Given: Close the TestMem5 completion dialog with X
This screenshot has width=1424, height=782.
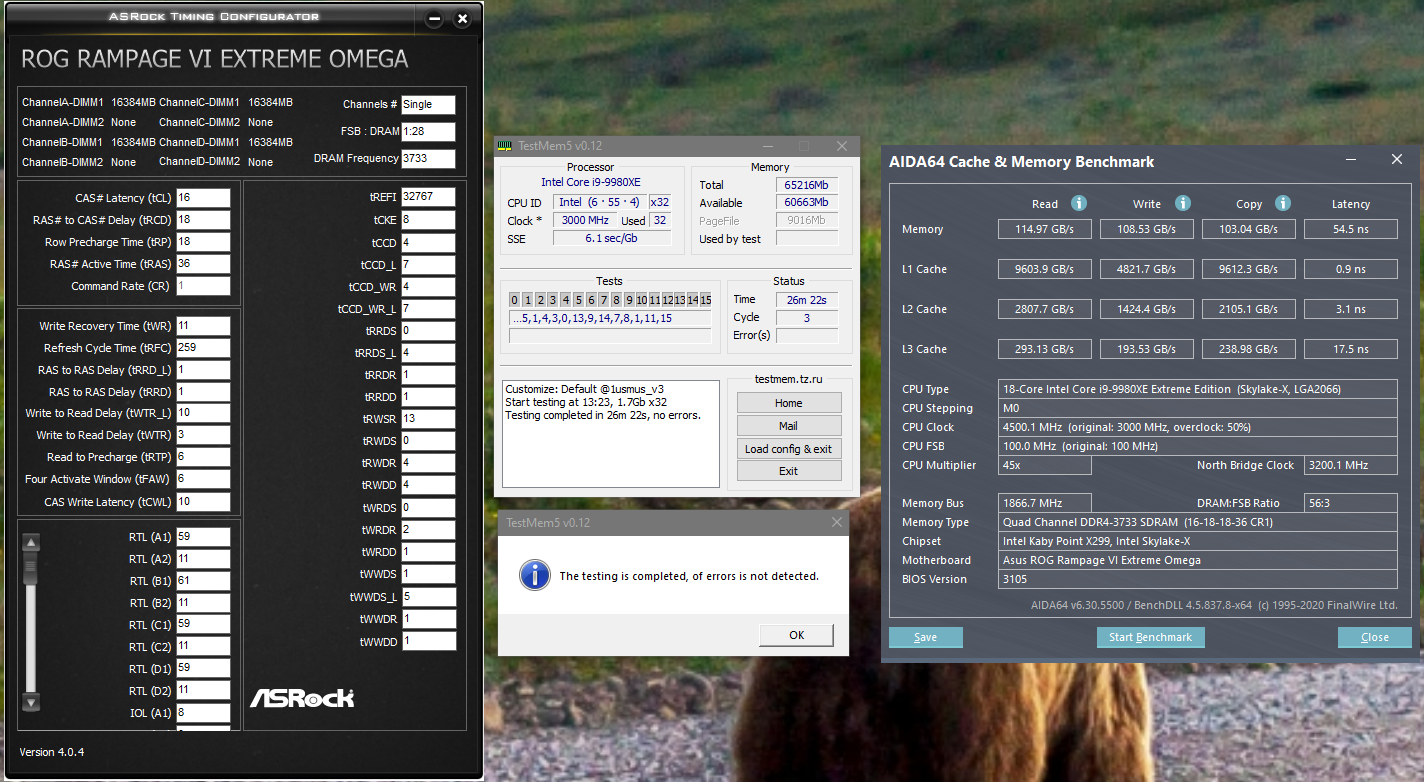Looking at the screenshot, I should [x=837, y=522].
